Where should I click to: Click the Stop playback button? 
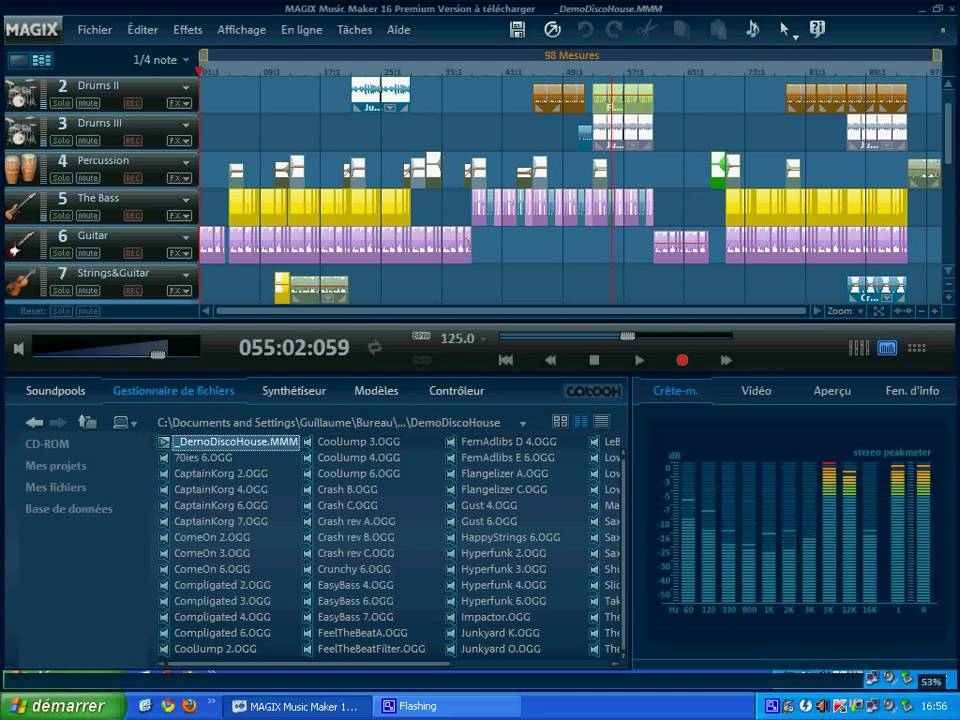click(594, 360)
